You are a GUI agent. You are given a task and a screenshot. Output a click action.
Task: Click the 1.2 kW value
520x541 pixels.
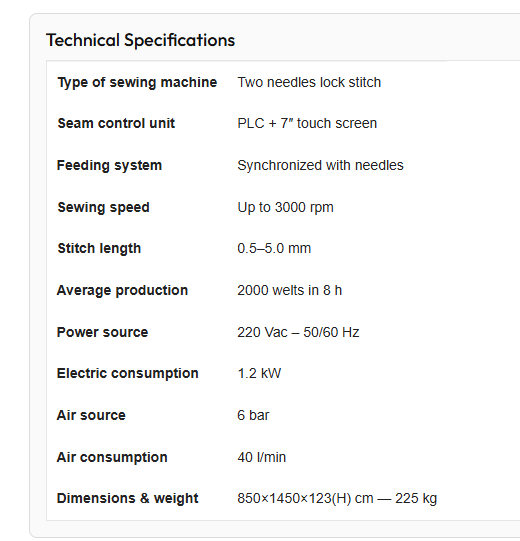click(x=259, y=373)
